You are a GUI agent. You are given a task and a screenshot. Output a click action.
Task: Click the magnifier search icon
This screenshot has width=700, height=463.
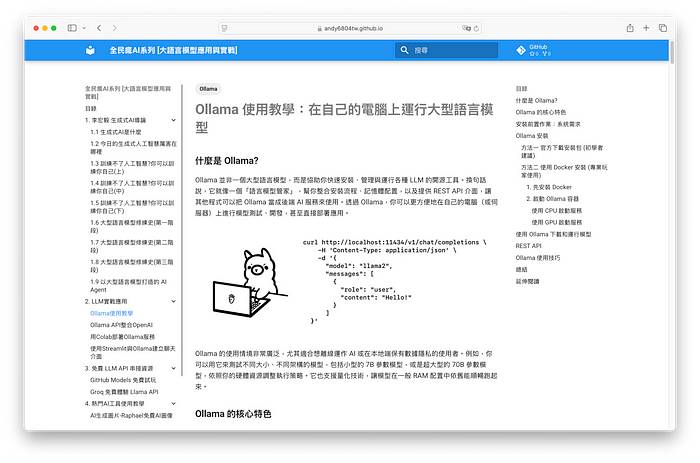(404, 50)
